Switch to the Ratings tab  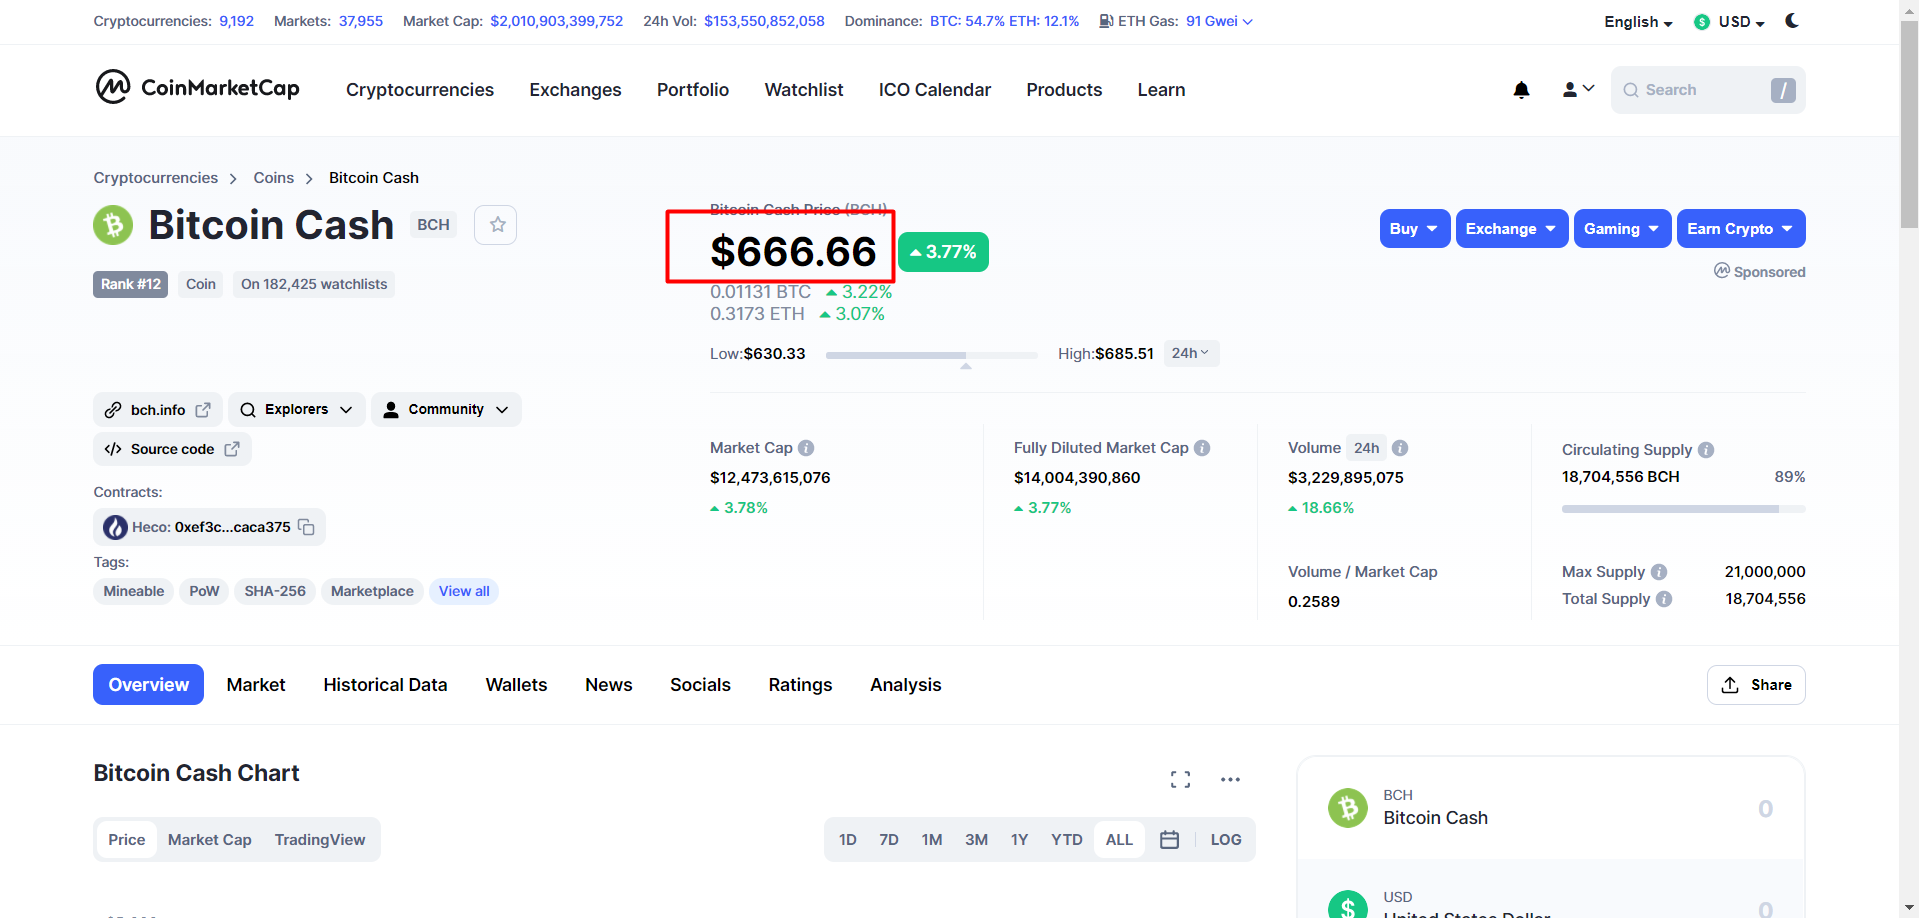click(800, 685)
